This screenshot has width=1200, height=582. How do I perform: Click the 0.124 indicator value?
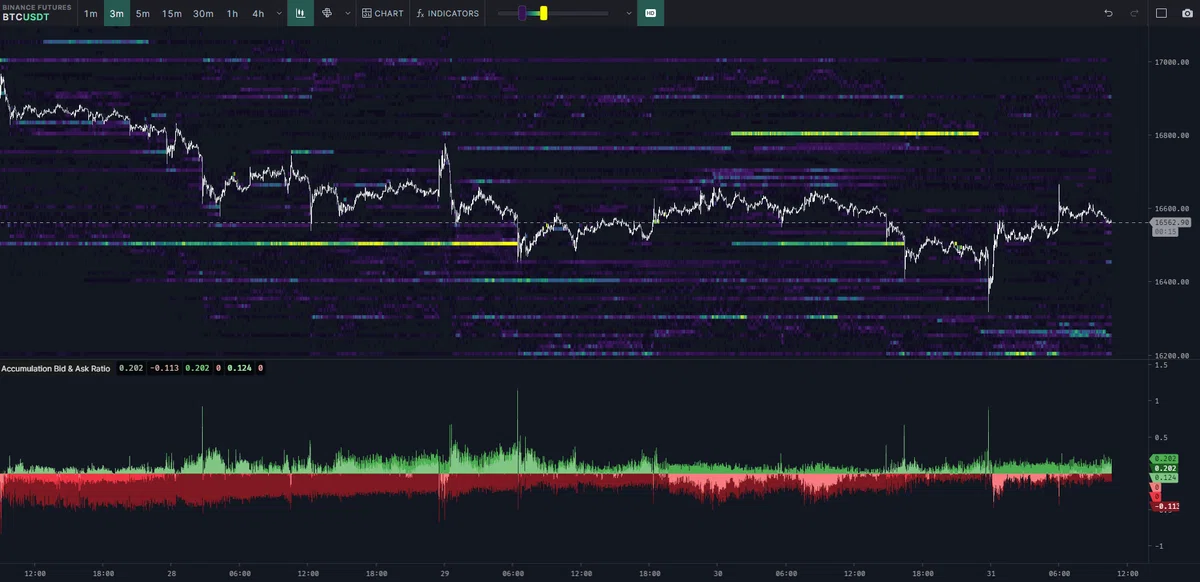[x=239, y=368]
